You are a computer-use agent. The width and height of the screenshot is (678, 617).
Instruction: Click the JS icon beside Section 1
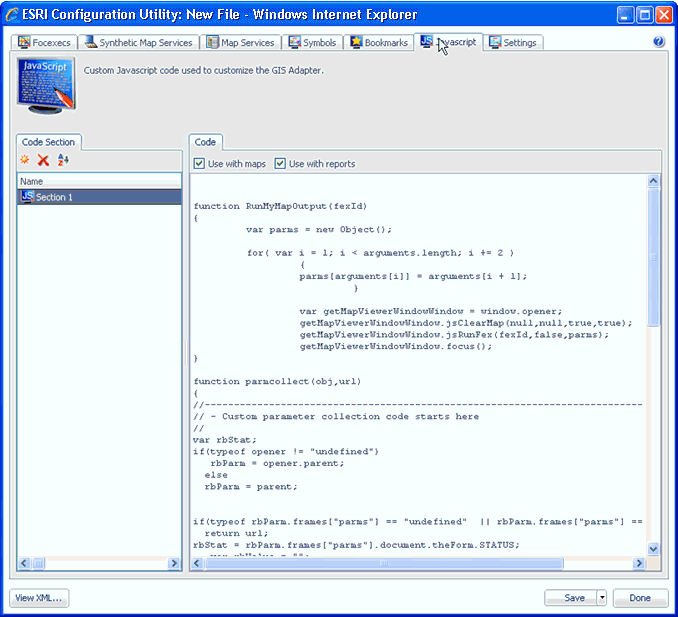point(27,196)
